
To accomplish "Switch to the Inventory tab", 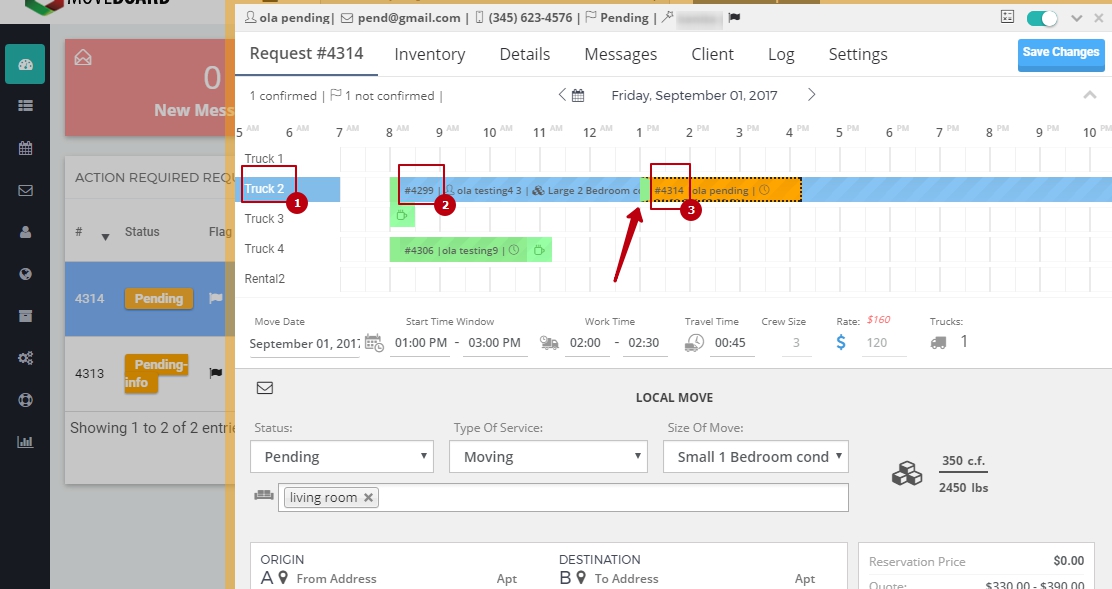I will [430, 54].
